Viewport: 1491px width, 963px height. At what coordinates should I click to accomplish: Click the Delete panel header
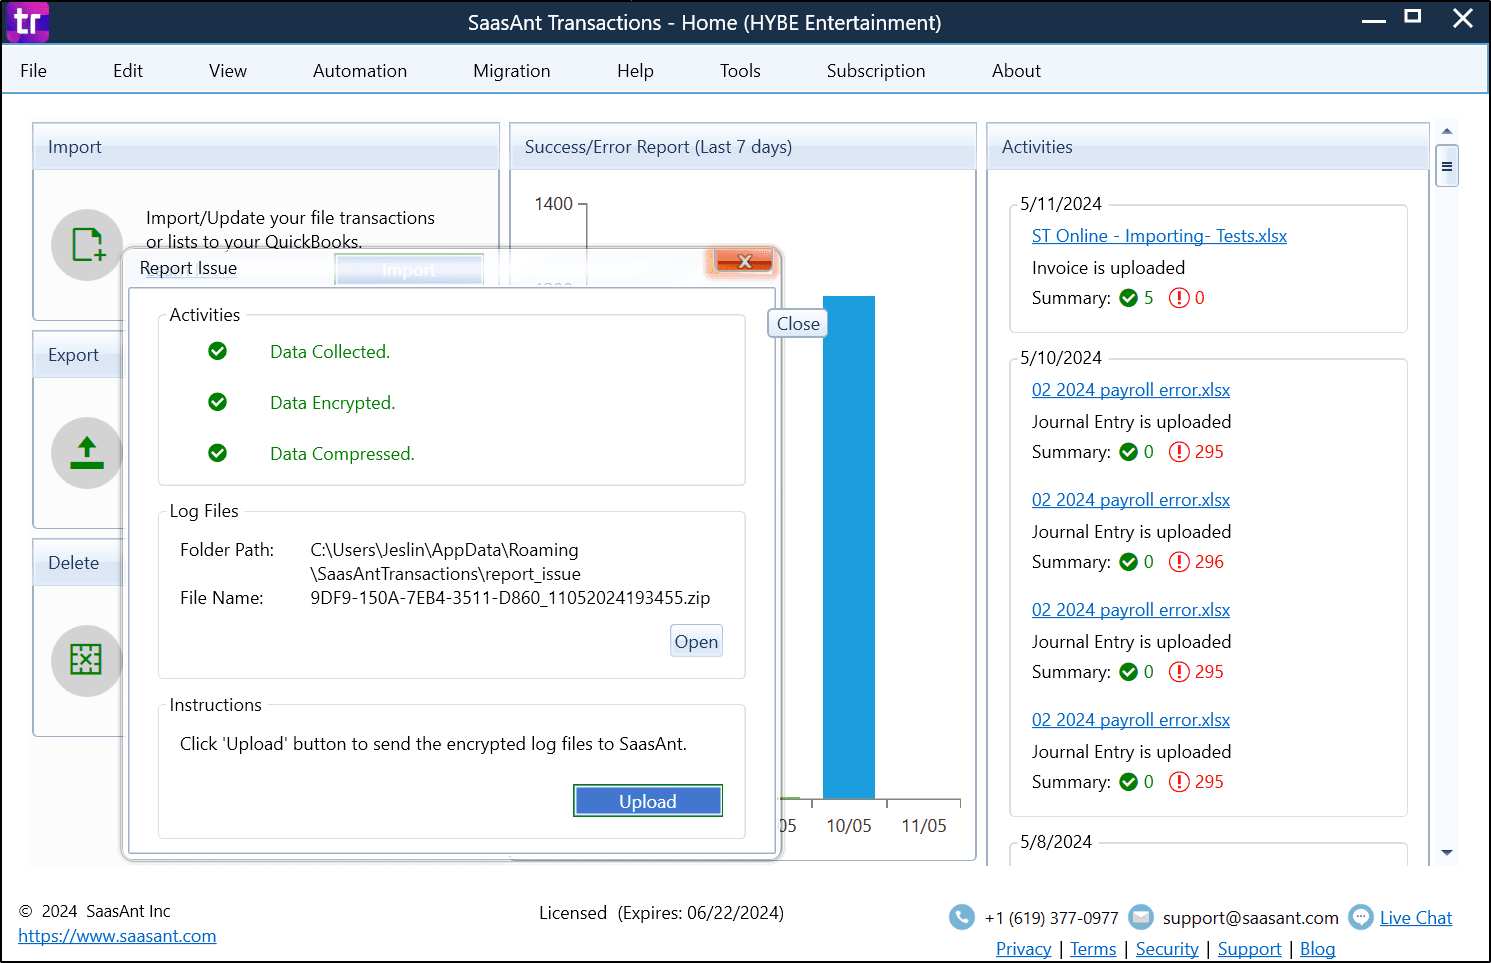[x=78, y=563]
